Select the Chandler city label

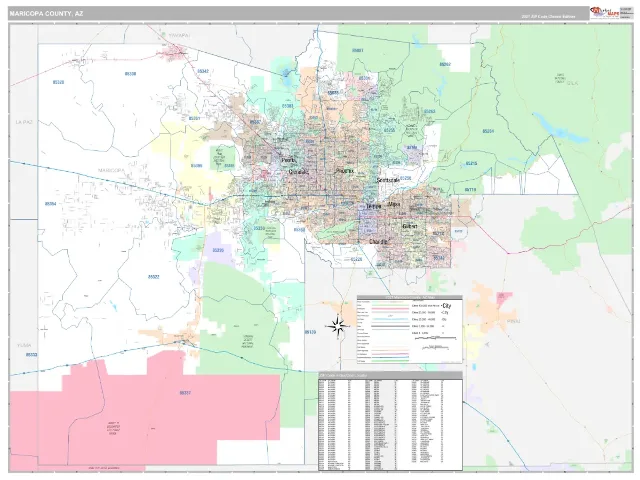378,242
